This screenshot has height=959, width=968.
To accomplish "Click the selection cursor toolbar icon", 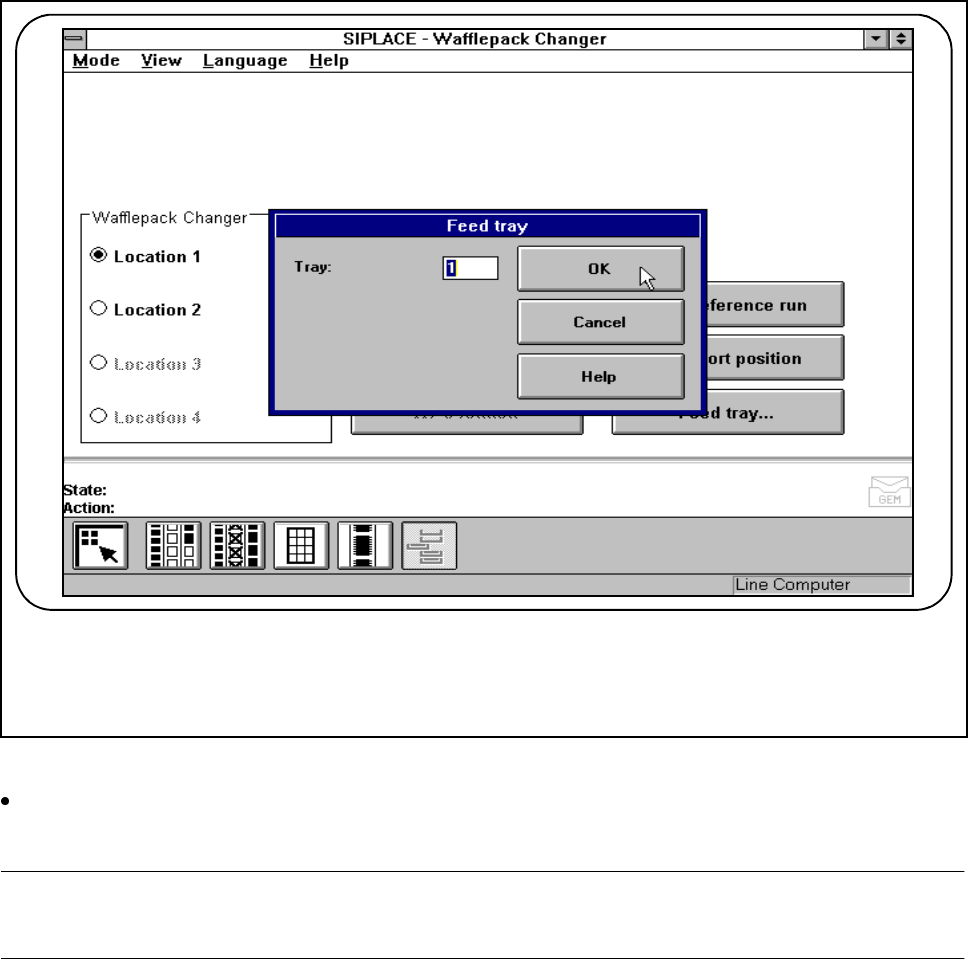I will point(101,545).
